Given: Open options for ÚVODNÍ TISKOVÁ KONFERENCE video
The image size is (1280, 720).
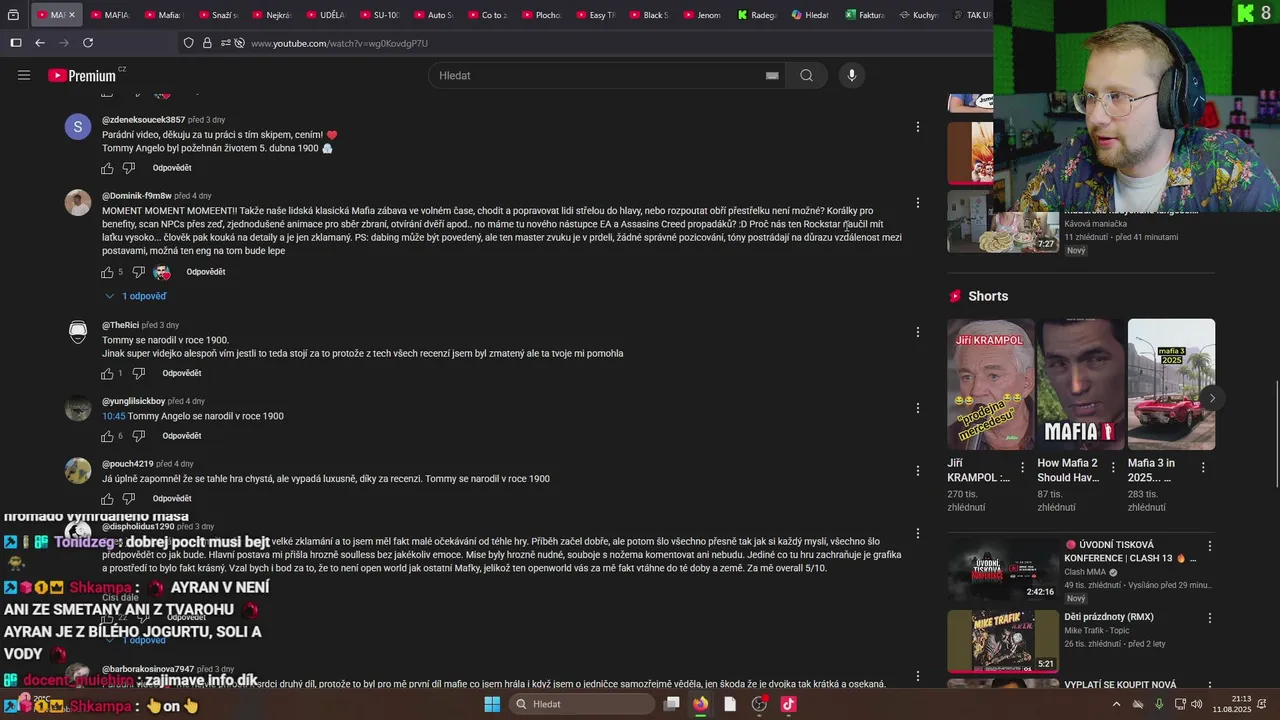Looking at the screenshot, I should point(1209,547).
